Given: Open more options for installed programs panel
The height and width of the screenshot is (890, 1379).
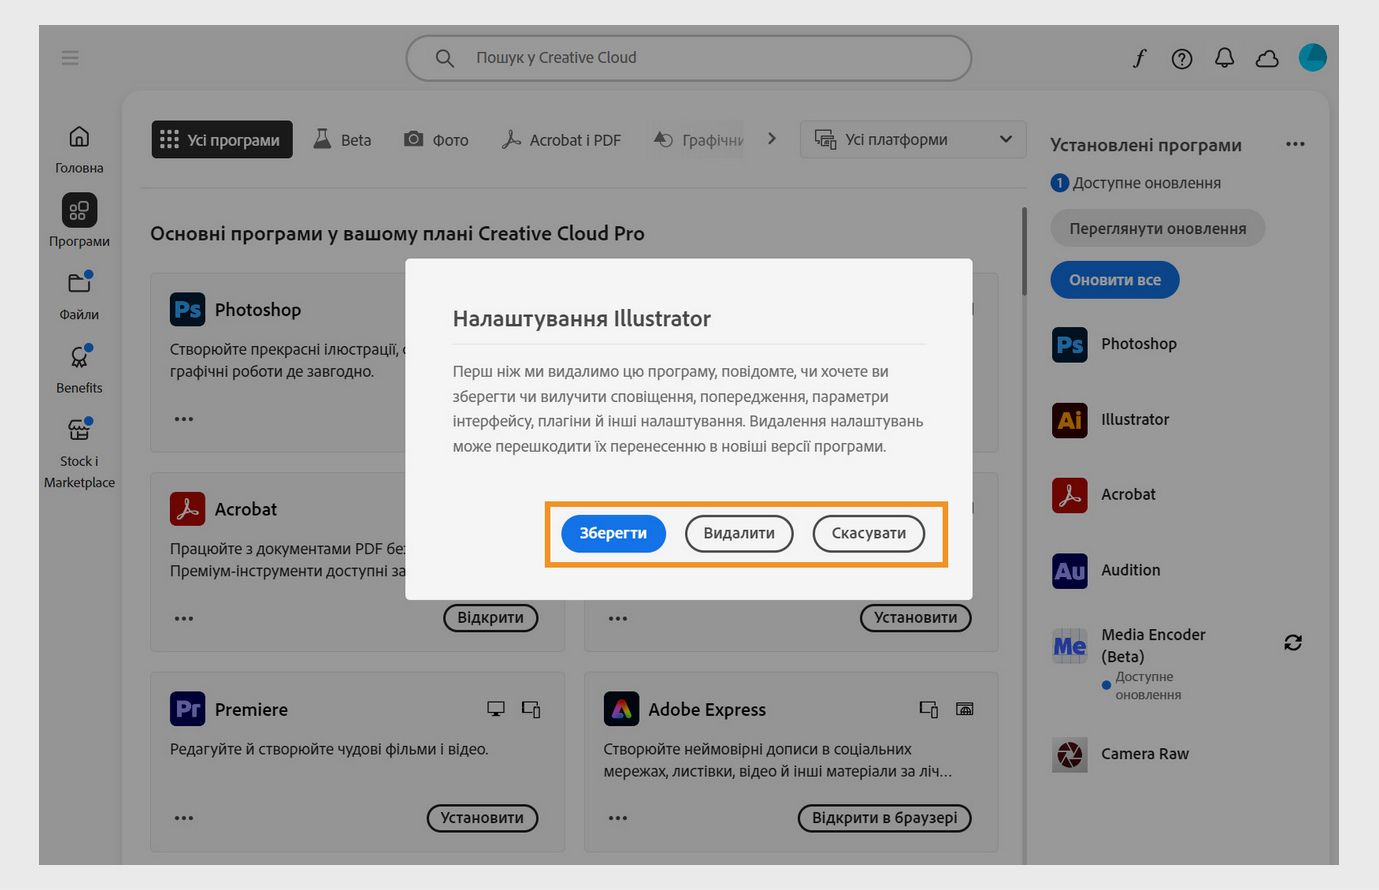Looking at the screenshot, I should 1295,144.
